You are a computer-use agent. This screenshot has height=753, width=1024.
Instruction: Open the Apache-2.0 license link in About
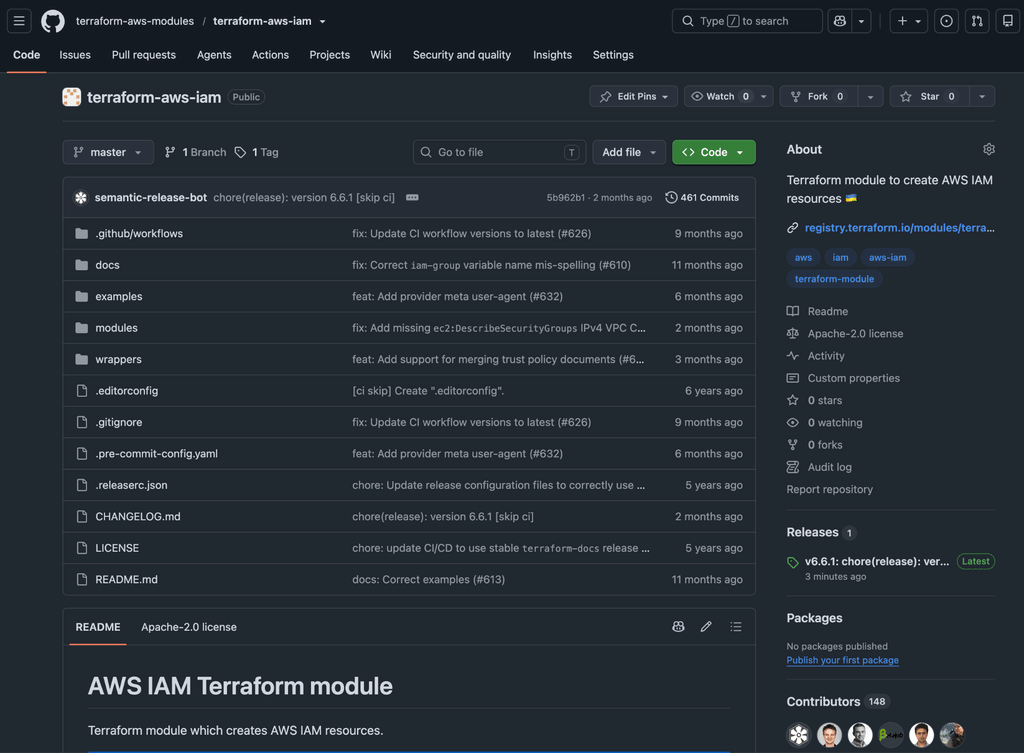pos(855,334)
